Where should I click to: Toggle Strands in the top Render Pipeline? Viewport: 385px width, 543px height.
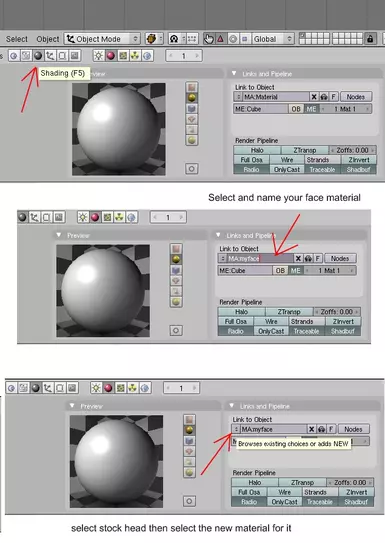pos(322,160)
